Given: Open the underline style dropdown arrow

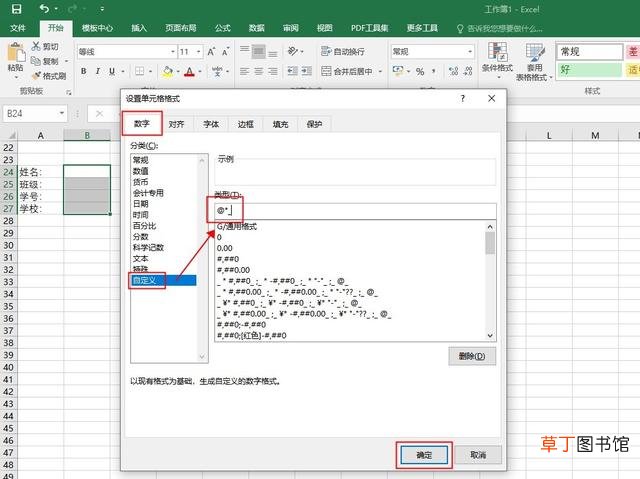Looking at the screenshot, I should (x=122, y=72).
